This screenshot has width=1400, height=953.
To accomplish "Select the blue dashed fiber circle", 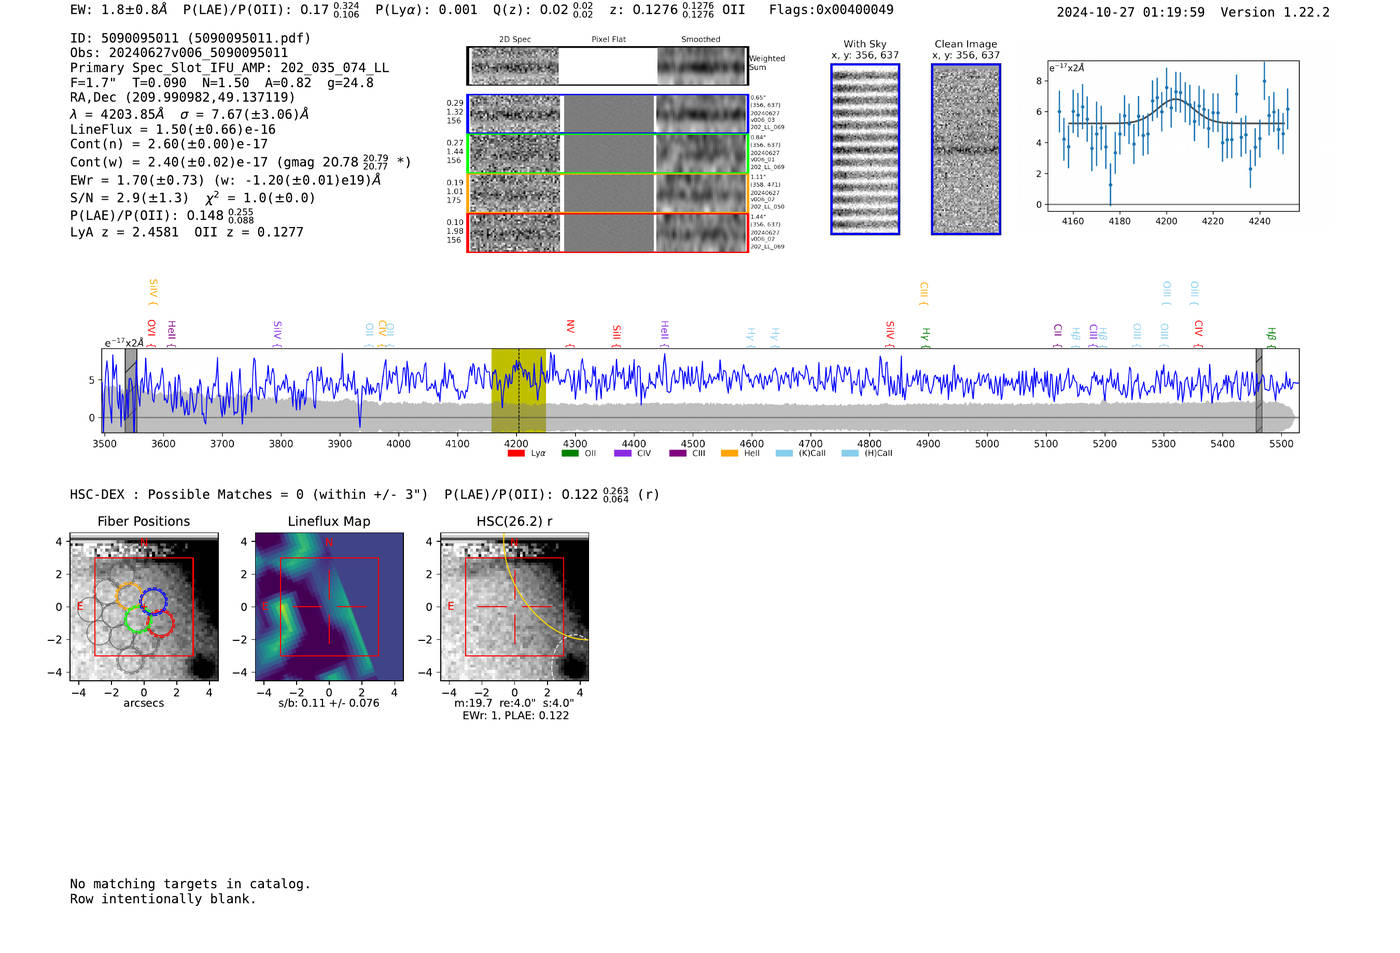I will tap(153, 601).
